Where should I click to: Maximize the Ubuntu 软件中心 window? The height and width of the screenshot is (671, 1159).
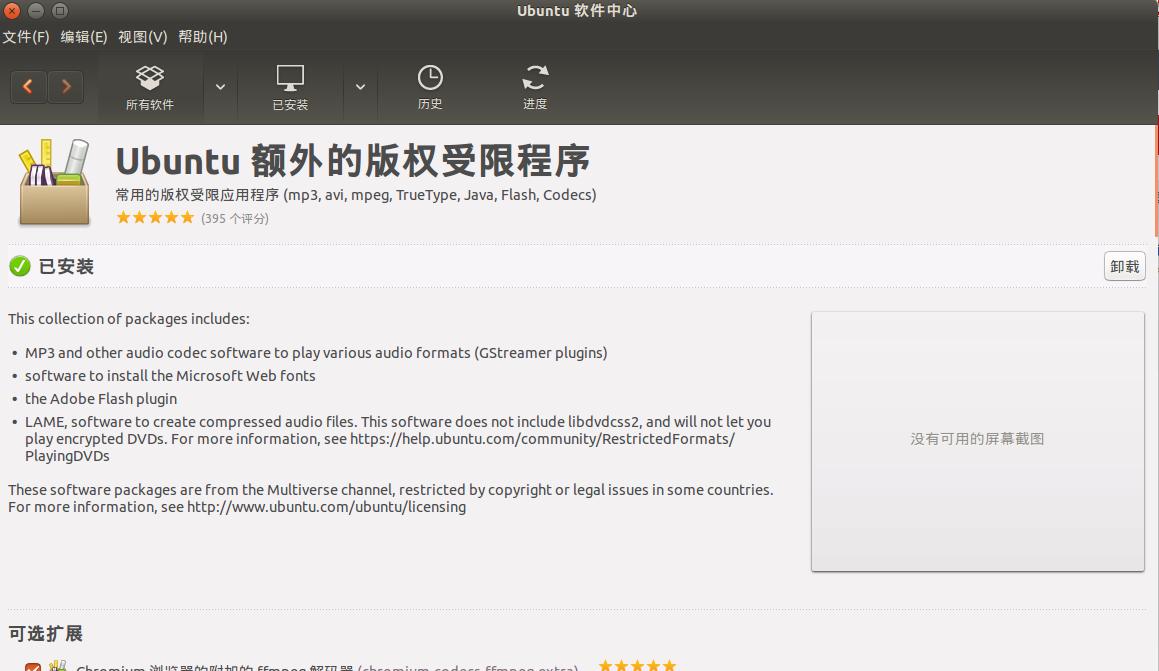(x=60, y=10)
